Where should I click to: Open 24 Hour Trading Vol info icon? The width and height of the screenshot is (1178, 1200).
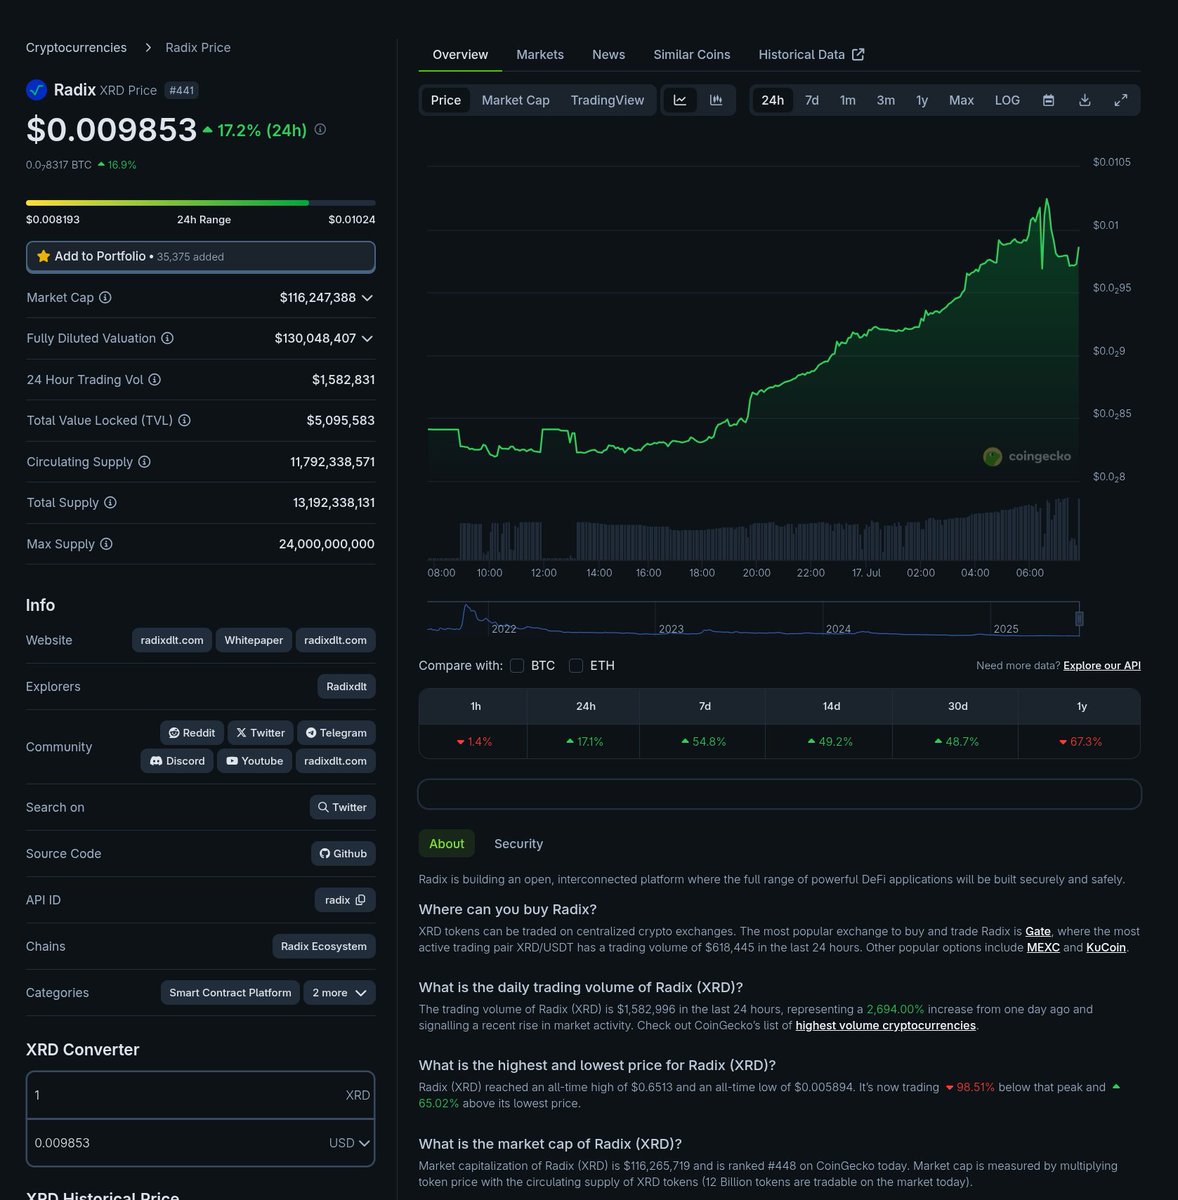click(x=154, y=379)
